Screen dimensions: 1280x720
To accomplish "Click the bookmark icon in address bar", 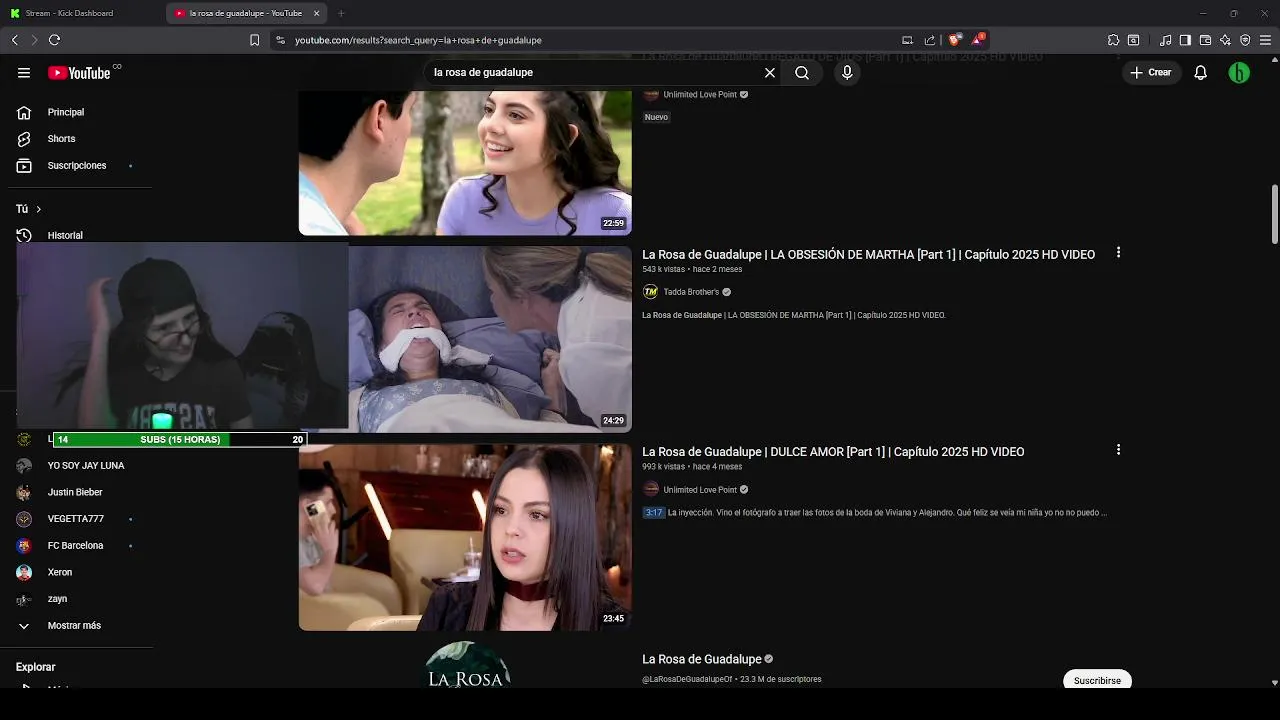I will tap(254, 40).
